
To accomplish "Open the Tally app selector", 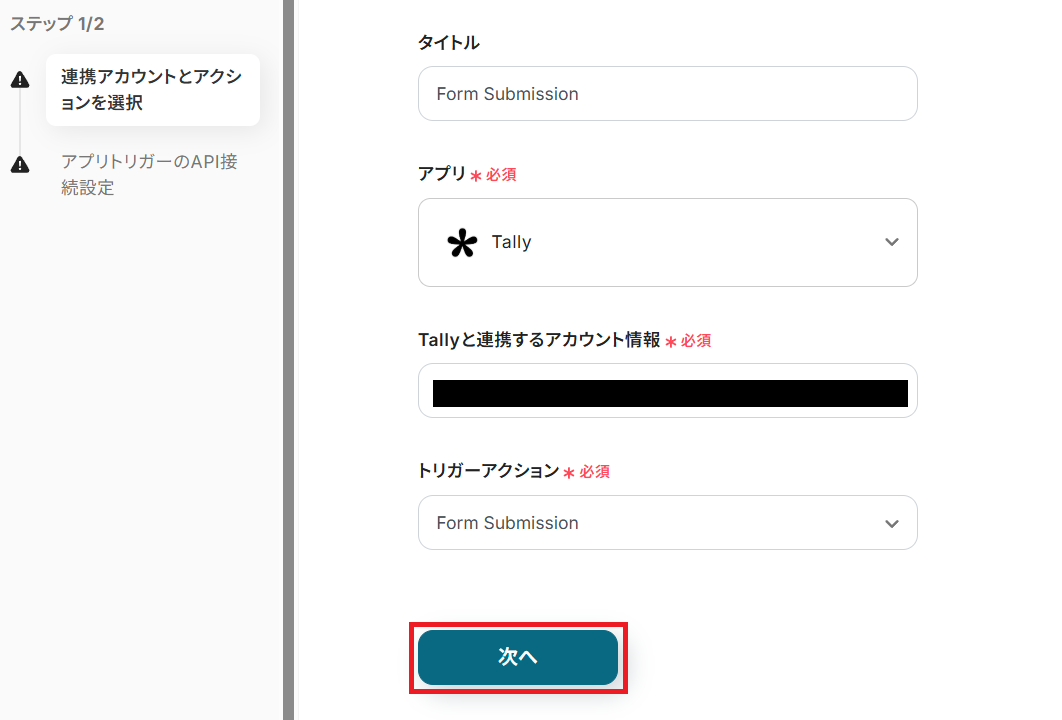I will click(x=667, y=242).
